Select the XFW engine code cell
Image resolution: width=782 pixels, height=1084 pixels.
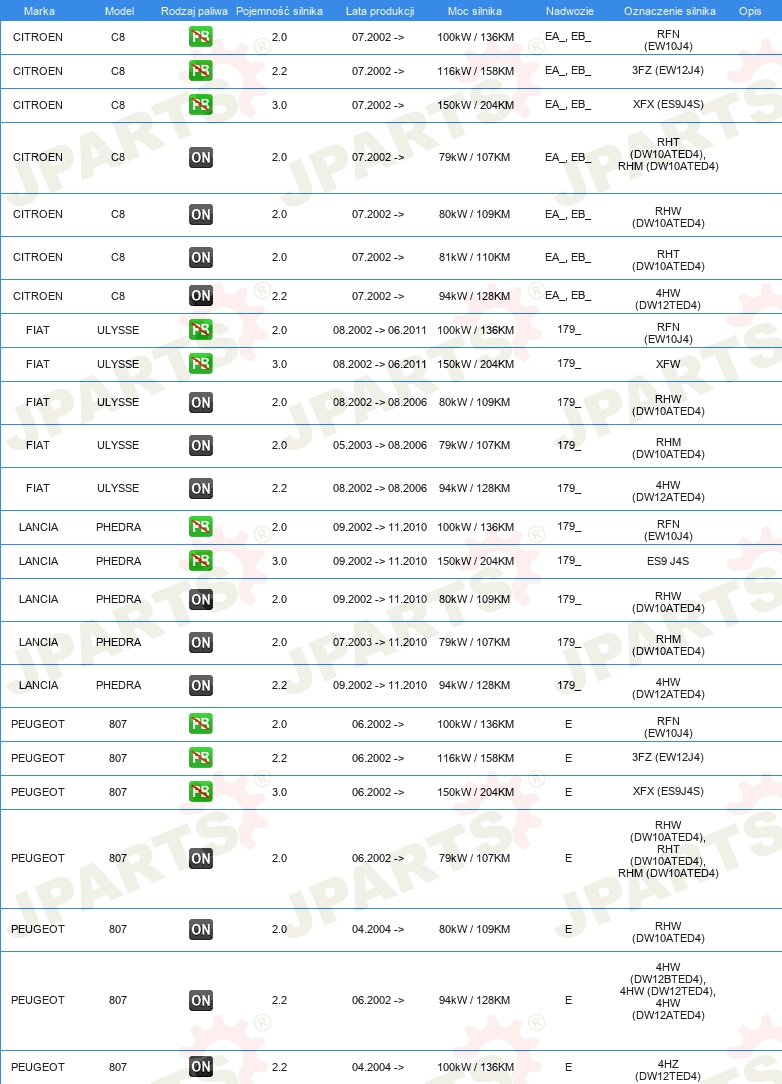[x=668, y=364]
